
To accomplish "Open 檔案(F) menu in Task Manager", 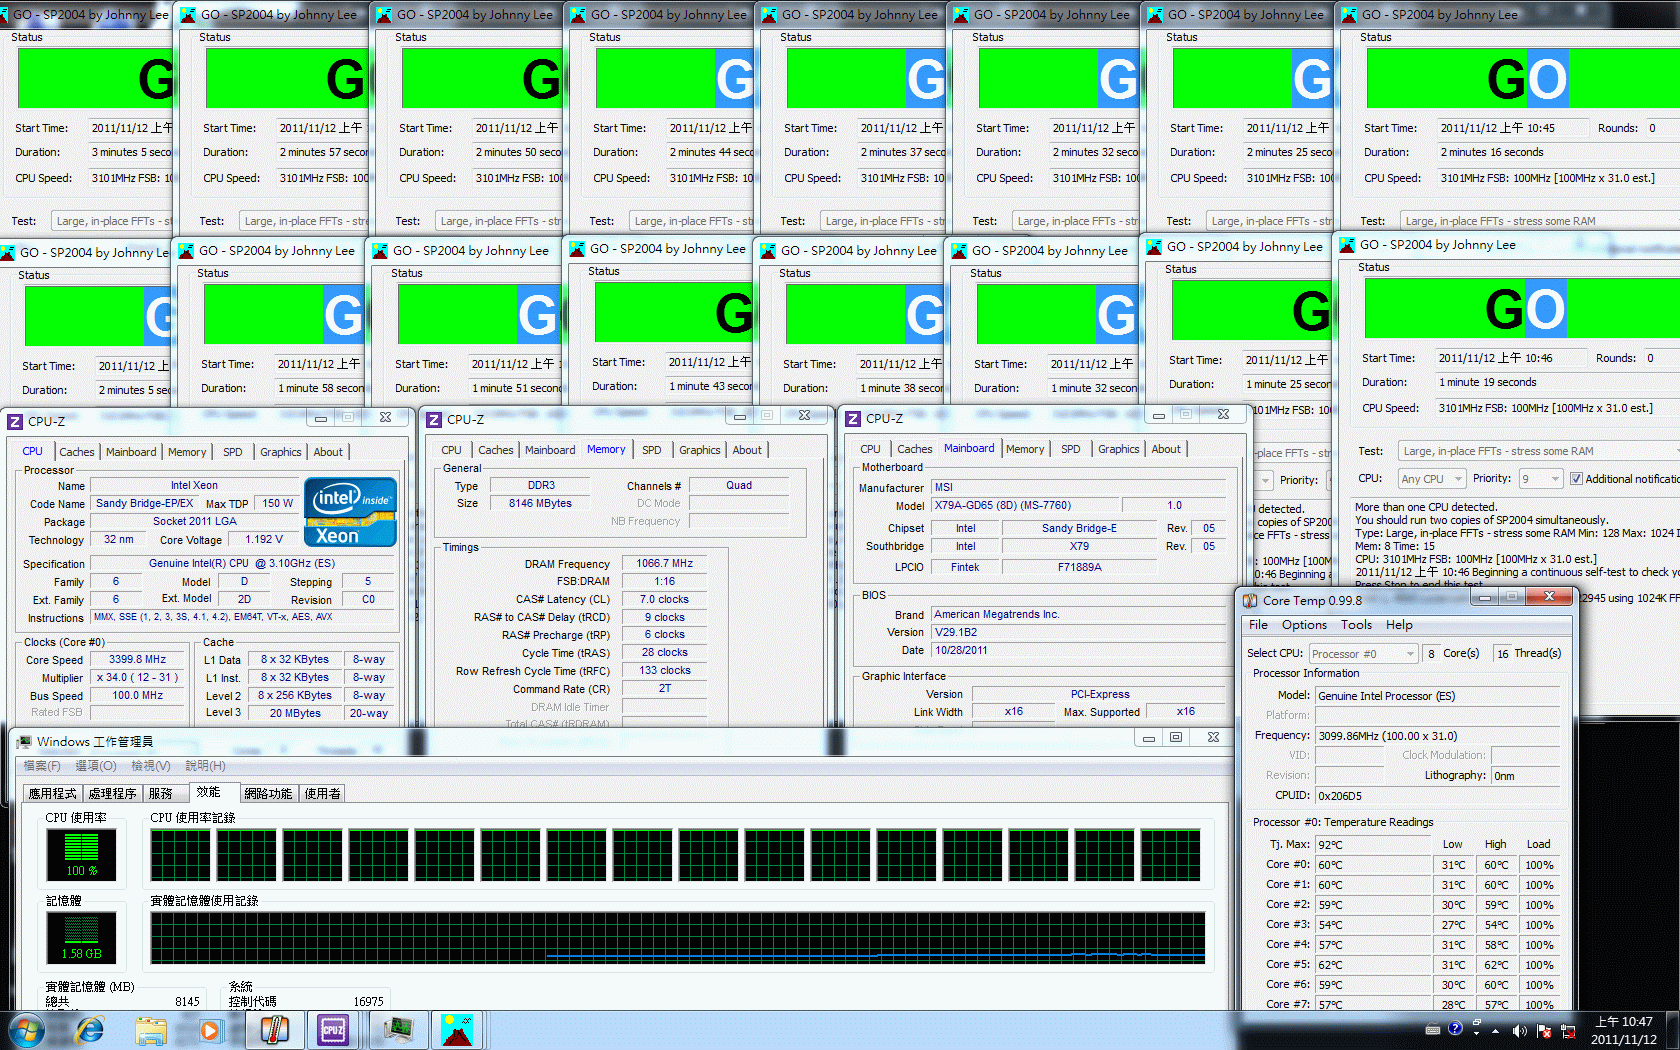I will [x=41, y=766].
